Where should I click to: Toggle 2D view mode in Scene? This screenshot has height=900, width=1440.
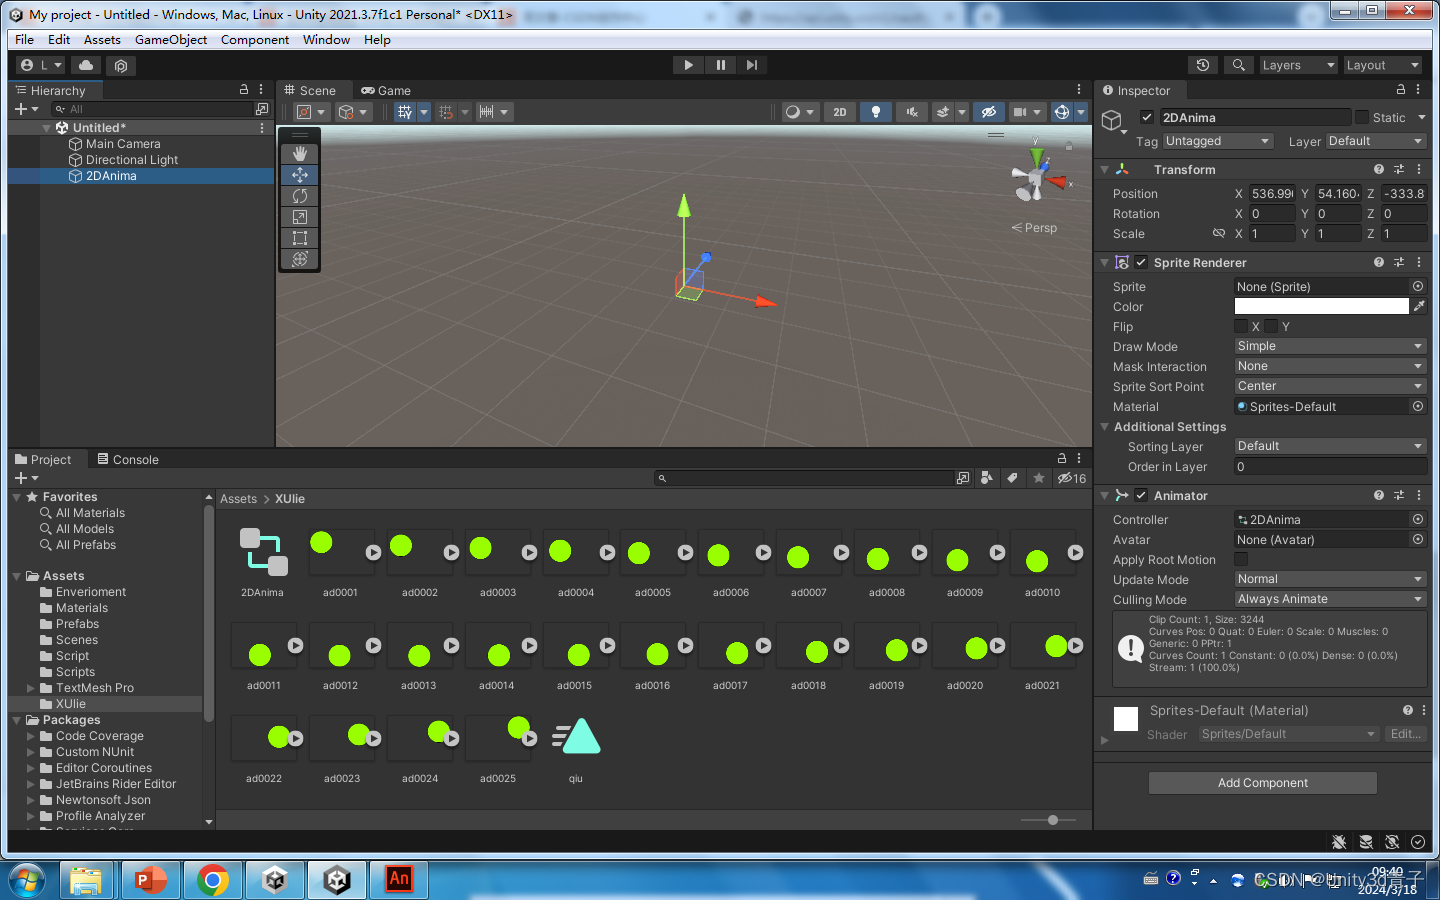point(840,112)
